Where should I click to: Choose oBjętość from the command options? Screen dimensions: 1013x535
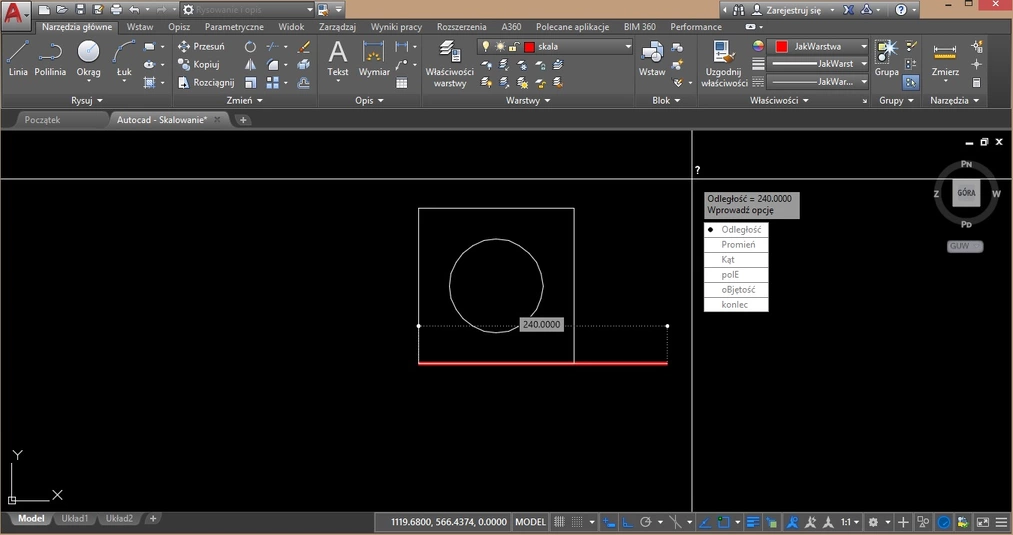[736, 289]
